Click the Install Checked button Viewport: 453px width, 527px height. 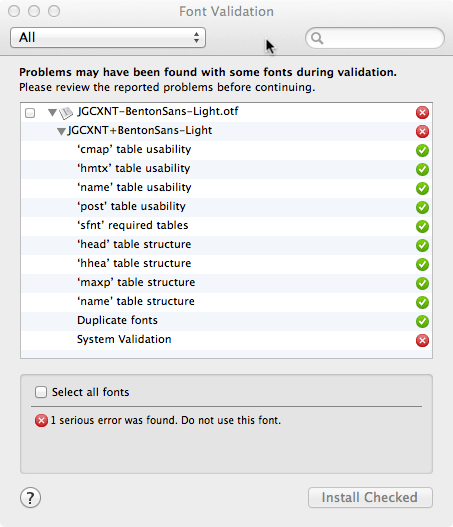[370, 497]
